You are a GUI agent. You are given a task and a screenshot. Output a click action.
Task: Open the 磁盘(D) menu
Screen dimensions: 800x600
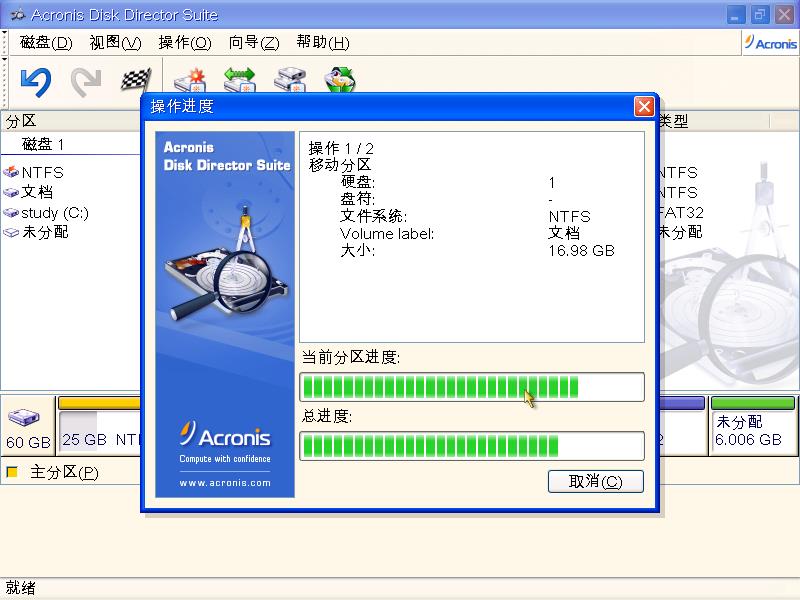click(46, 42)
